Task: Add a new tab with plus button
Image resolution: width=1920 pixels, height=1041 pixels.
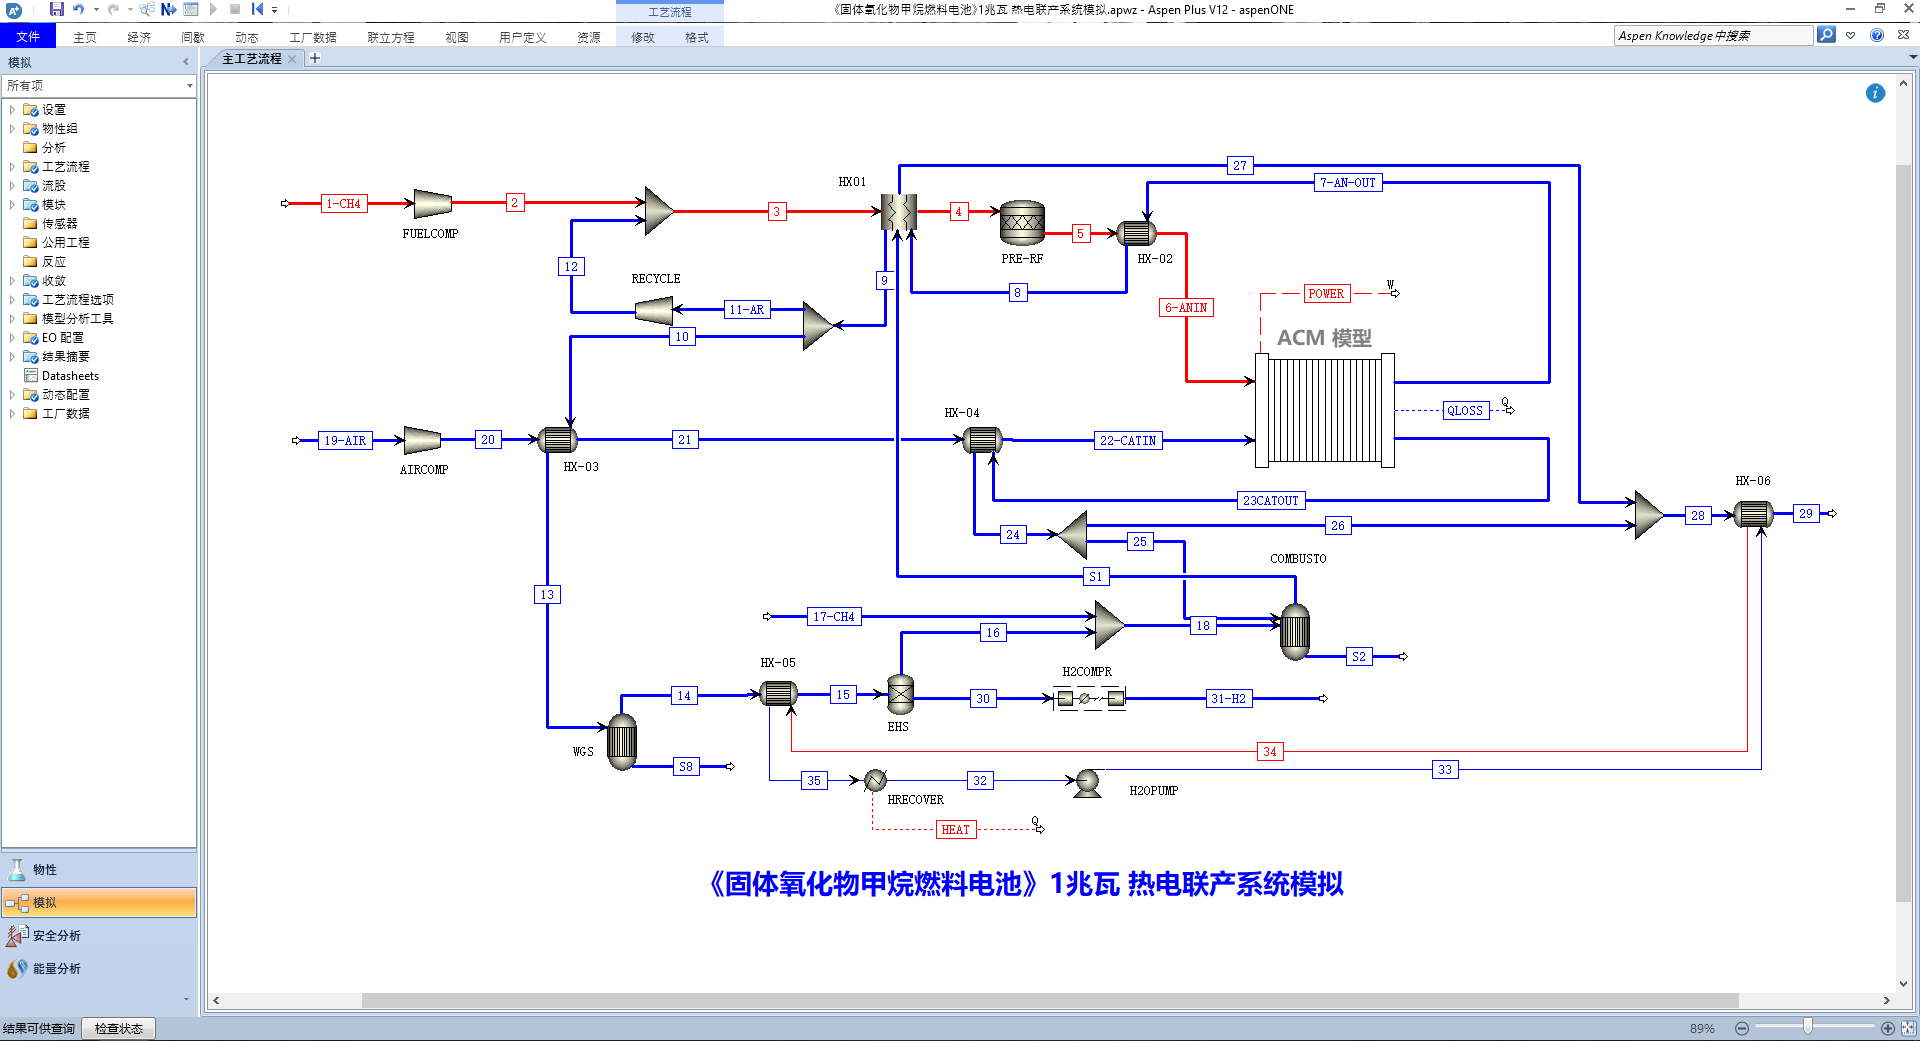Action: [x=314, y=58]
